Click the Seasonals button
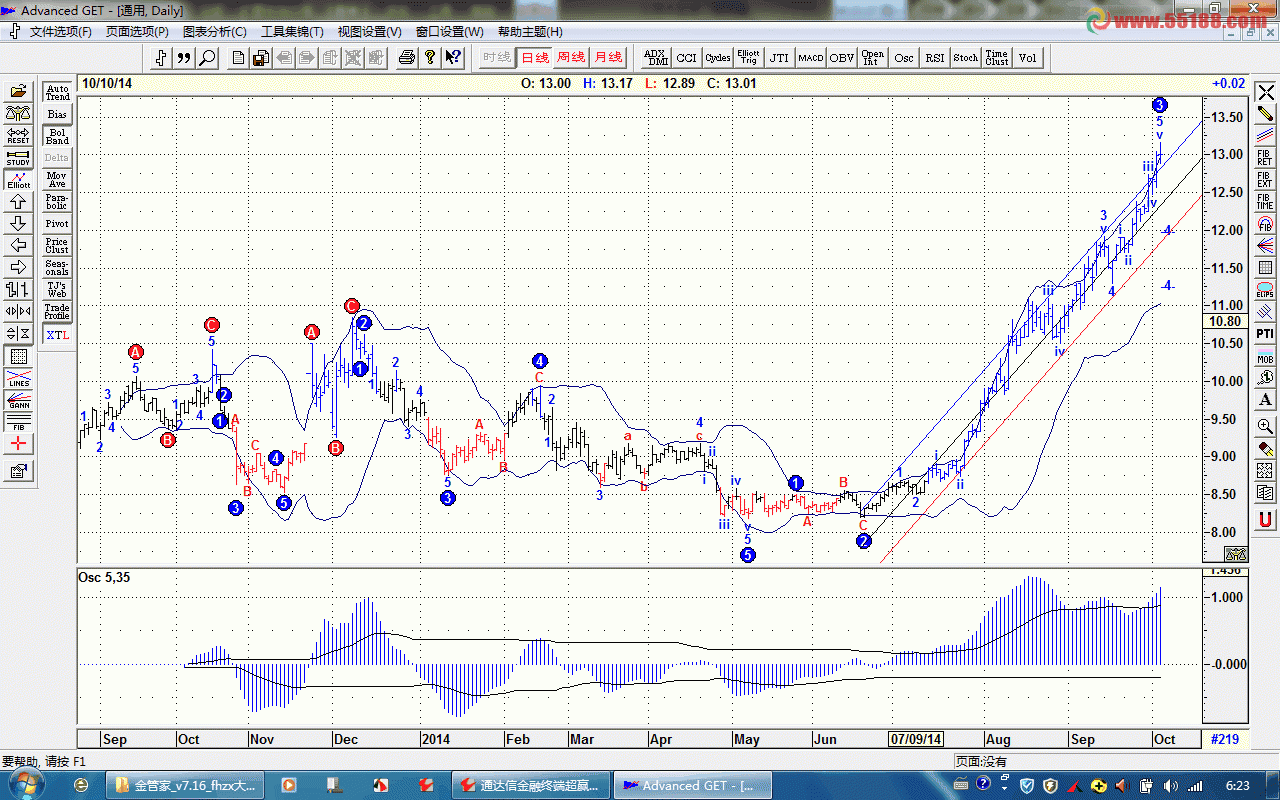The width and height of the screenshot is (1280, 800). tap(57, 268)
